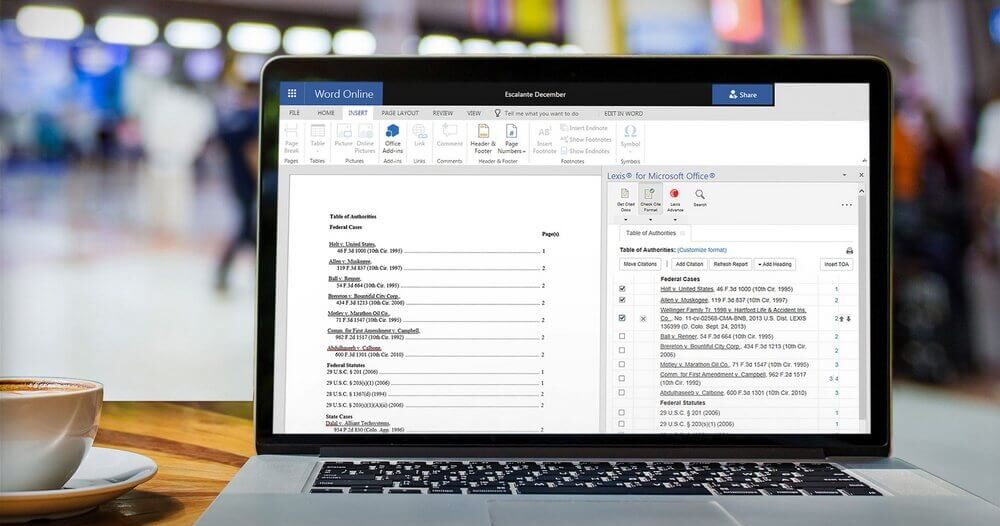Expand the arrow under Get Cited Docs

(624, 218)
